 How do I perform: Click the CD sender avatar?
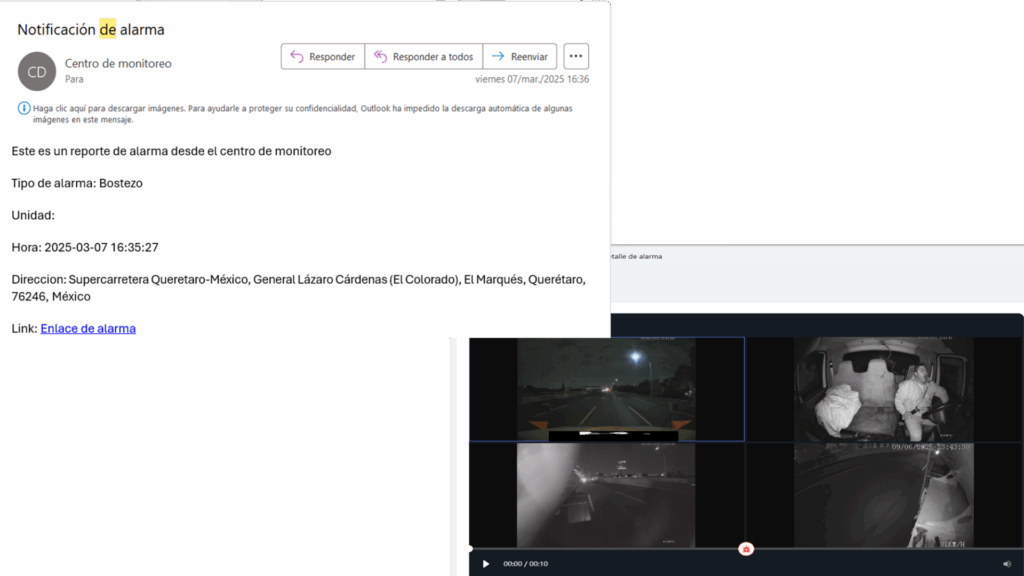37,71
